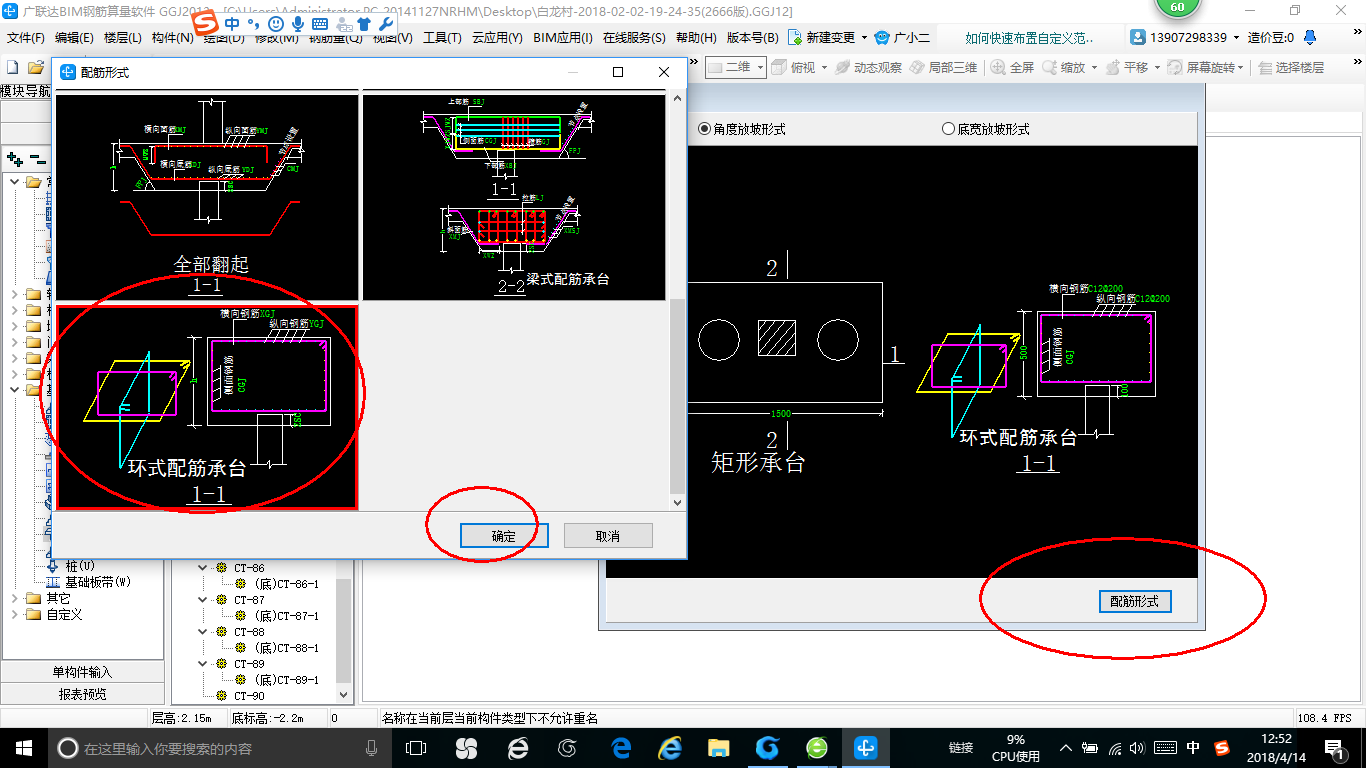Click the Sogou IME toolbox wrench icon
1366x768 pixels.
pos(384,22)
